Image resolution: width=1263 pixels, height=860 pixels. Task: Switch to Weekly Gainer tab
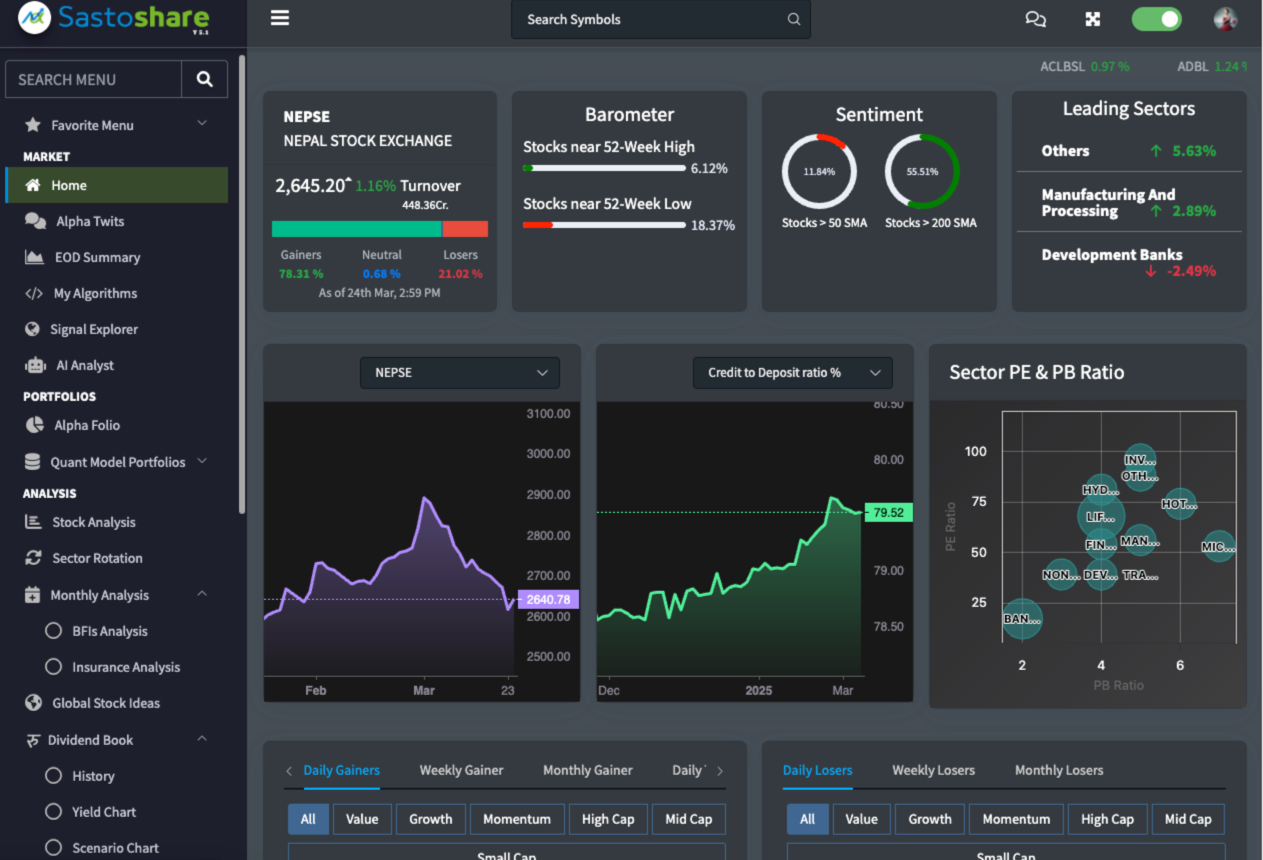coord(461,770)
